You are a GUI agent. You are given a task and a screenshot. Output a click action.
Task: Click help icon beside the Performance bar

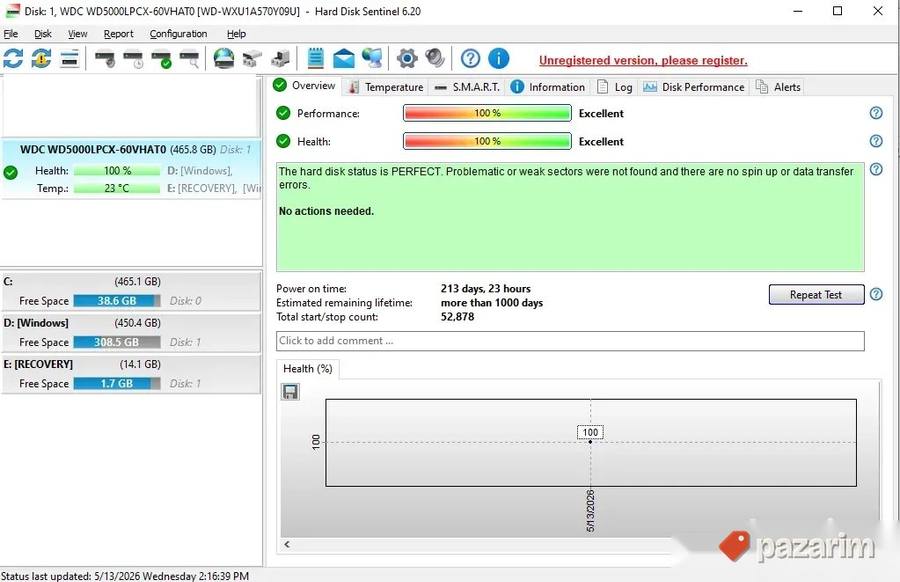click(876, 113)
